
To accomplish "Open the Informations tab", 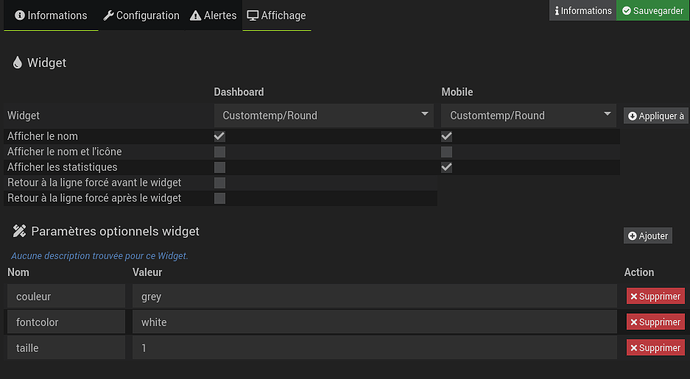I will pos(51,15).
